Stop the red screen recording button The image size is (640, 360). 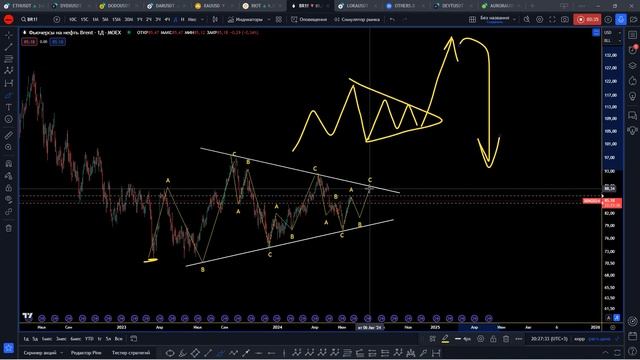pyautogui.click(x=587, y=19)
